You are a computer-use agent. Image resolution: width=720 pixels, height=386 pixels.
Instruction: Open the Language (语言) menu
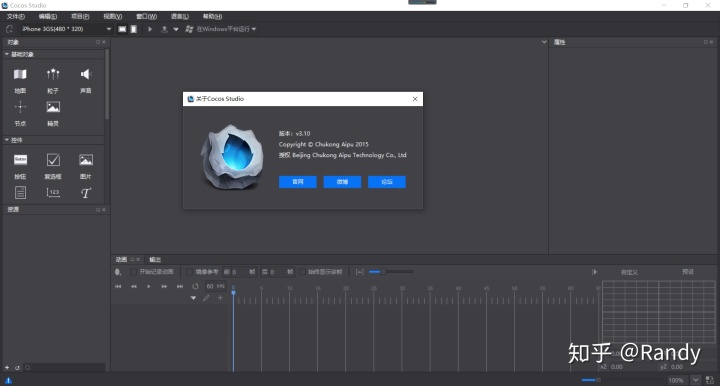point(180,16)
